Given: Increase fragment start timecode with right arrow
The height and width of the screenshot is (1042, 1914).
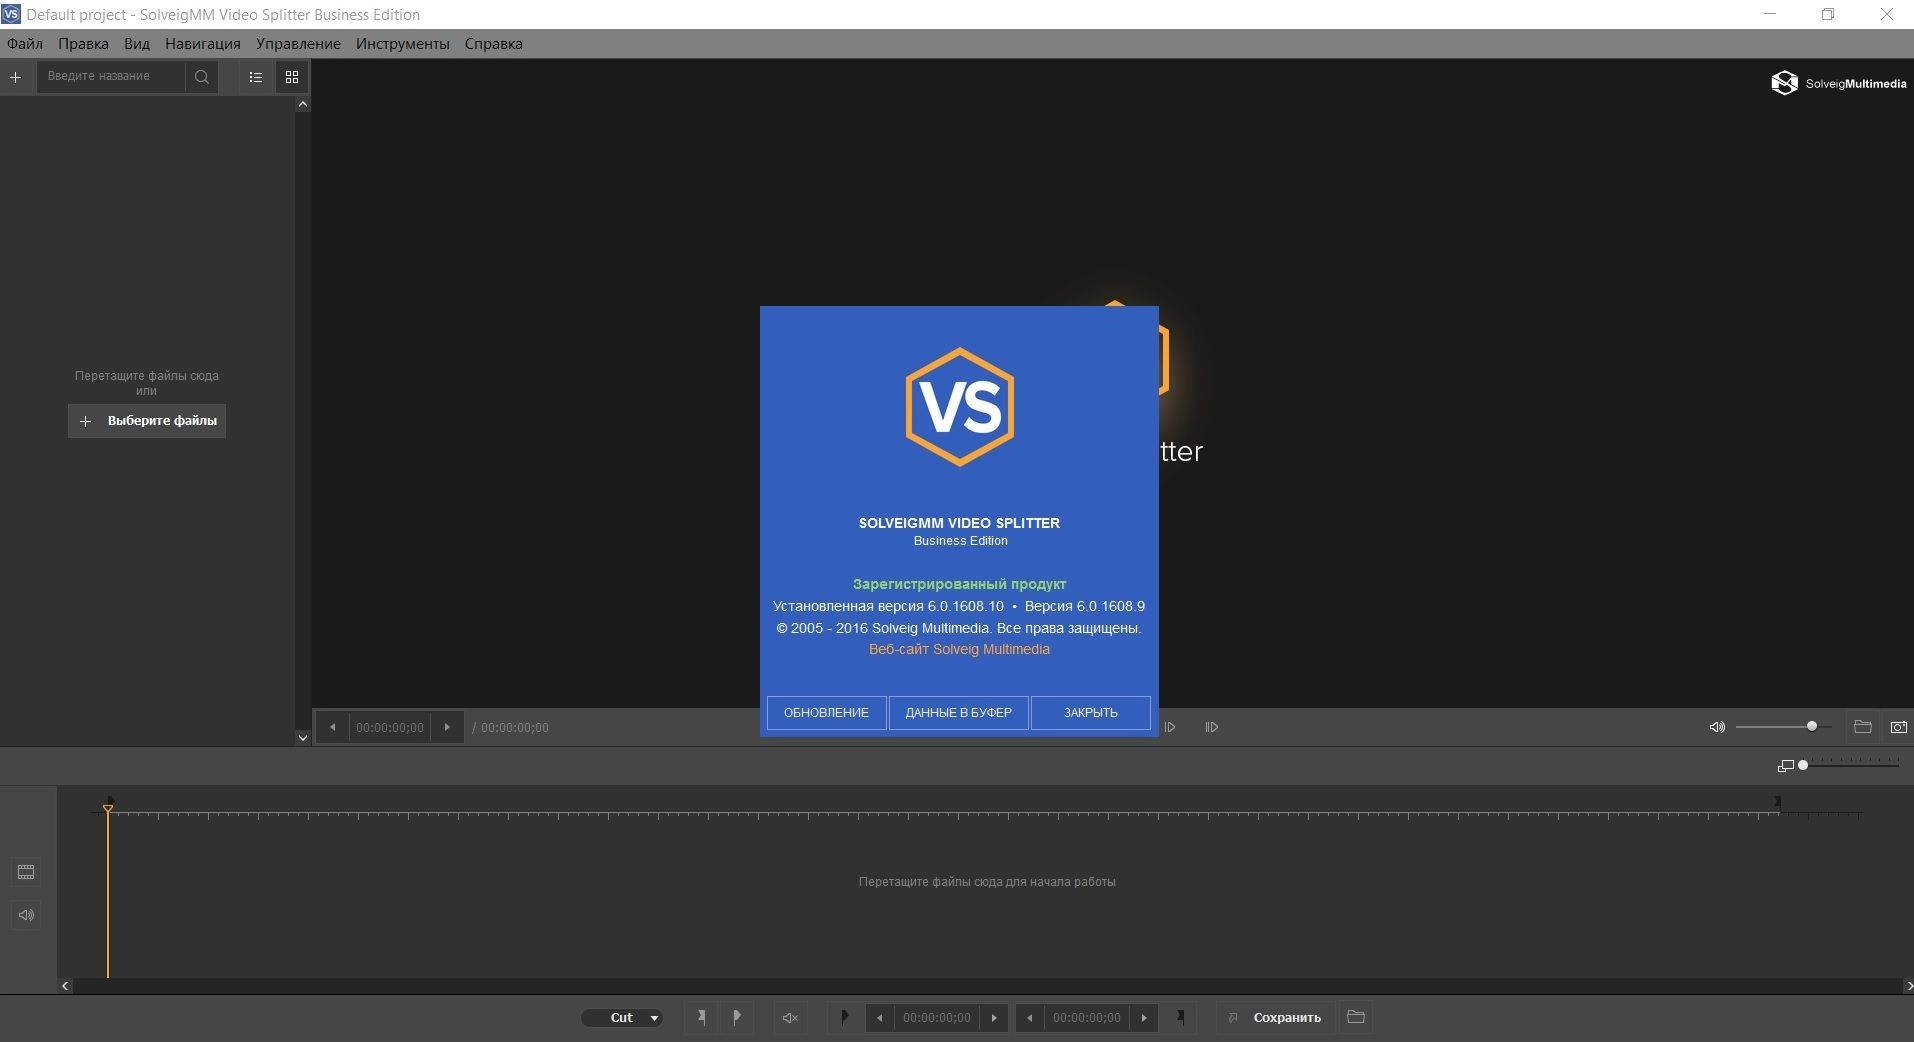Looking at the screenshot, I should point(994,1018).
